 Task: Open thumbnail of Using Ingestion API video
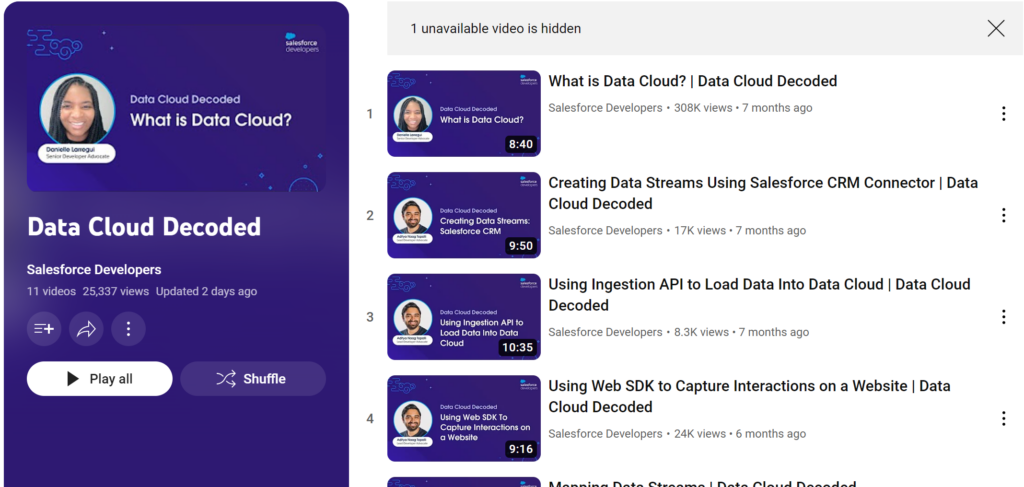(464, 317)
